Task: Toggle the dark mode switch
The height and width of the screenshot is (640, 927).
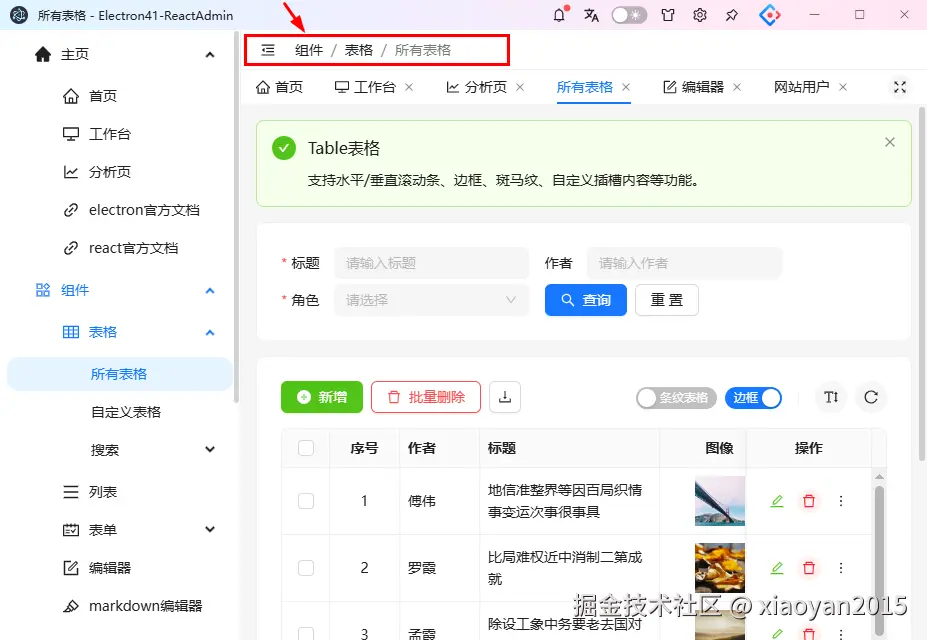Action: tap(629, 15)
